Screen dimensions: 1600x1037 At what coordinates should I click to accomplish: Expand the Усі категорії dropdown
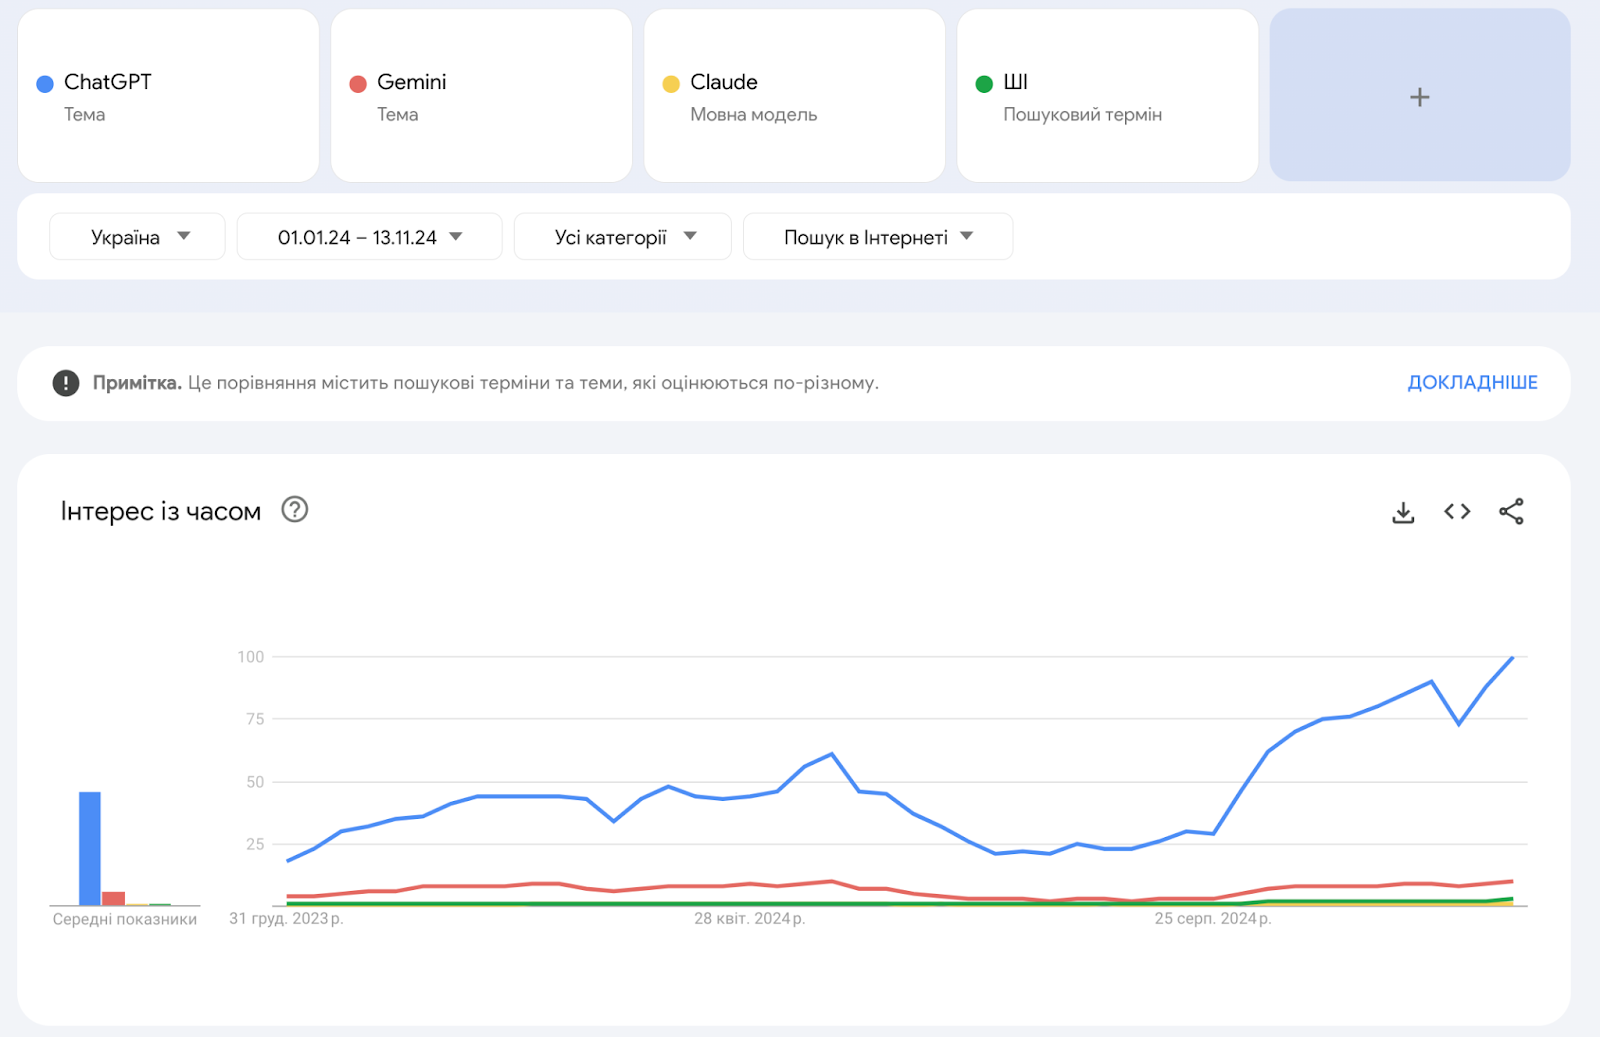[623, 237]
